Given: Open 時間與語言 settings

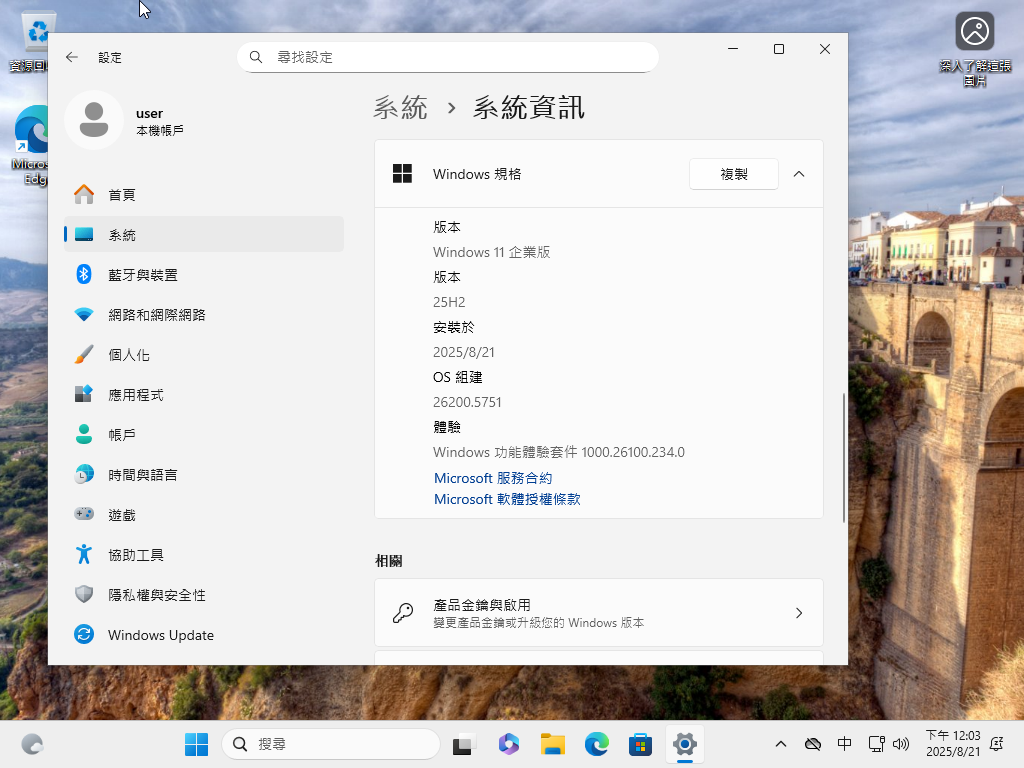Looking at the screenshot, I should tap(142, 475).
